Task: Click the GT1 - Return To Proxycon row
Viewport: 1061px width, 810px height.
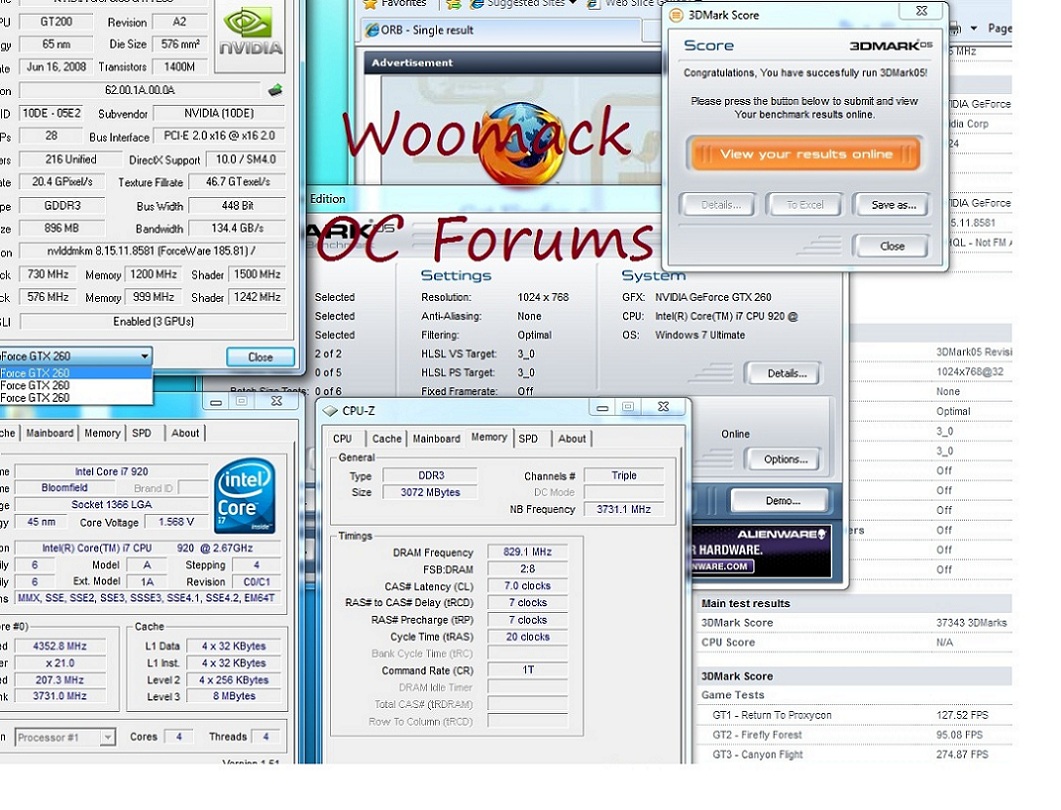Action: pos(854,715)
